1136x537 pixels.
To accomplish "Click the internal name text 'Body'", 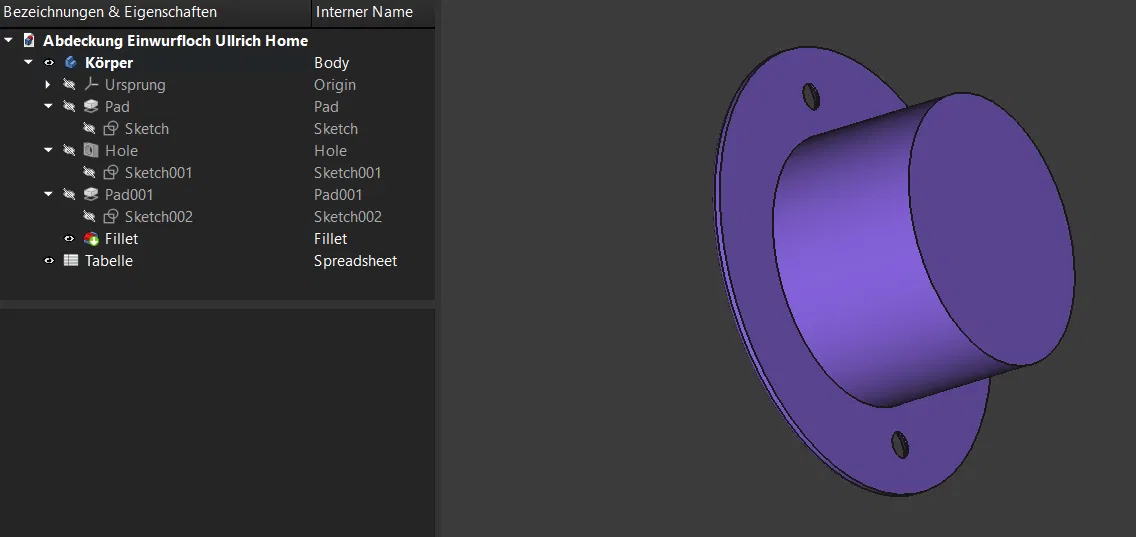I will (x=331, y=63).
